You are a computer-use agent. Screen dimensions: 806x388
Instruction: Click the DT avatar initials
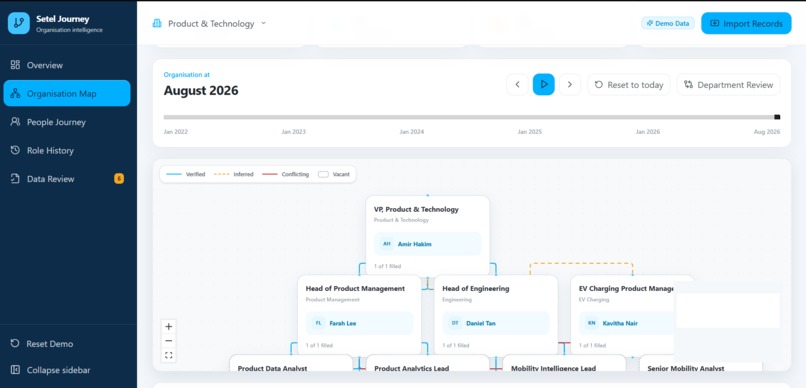tap(455, 323)
